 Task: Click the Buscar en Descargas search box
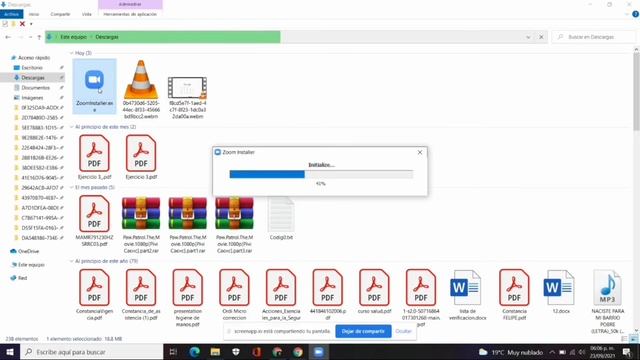(594, 37)
